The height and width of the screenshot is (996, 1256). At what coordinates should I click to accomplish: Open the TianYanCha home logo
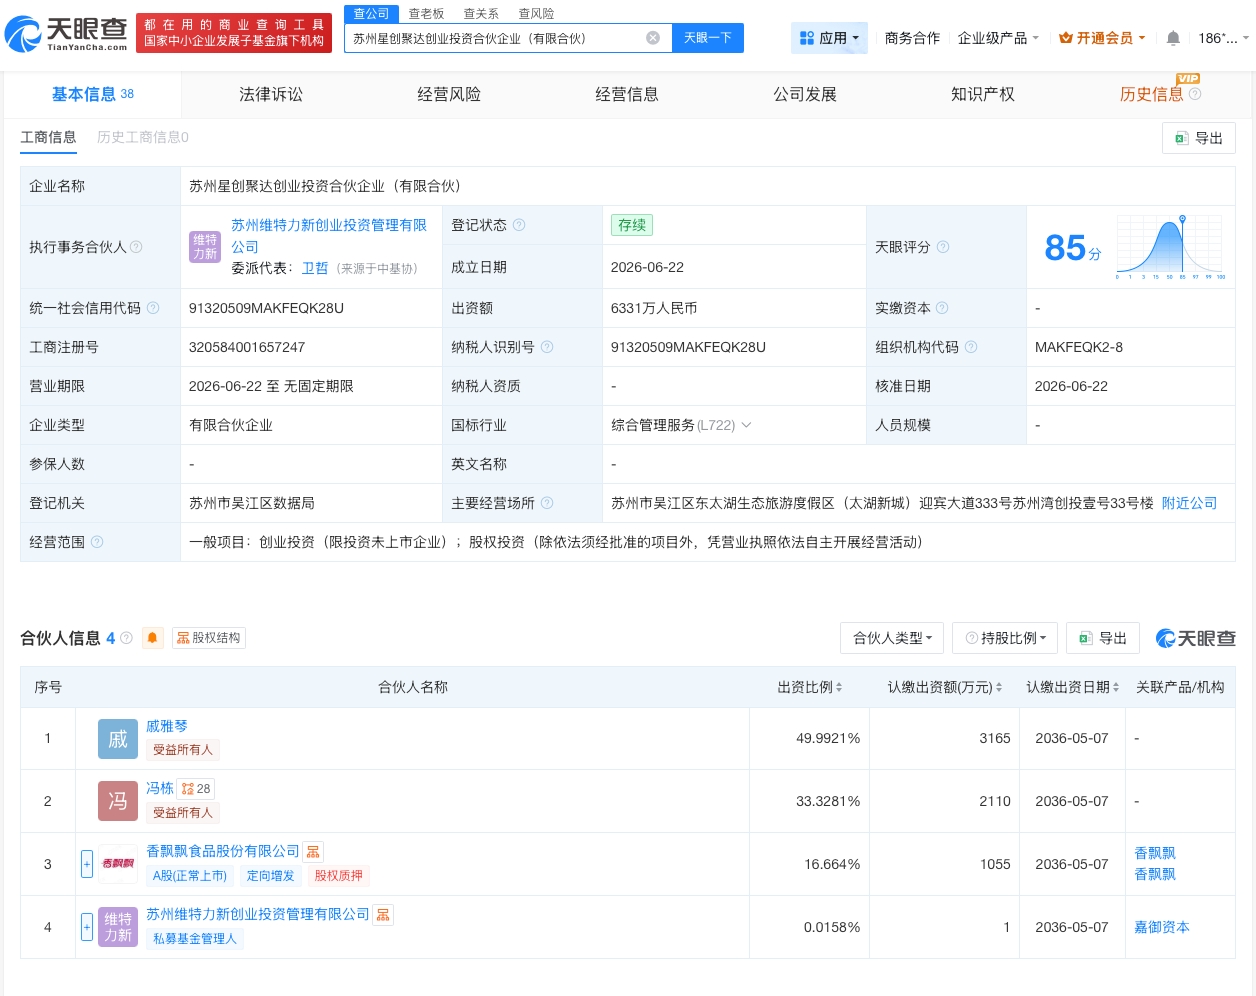point(67,34)
